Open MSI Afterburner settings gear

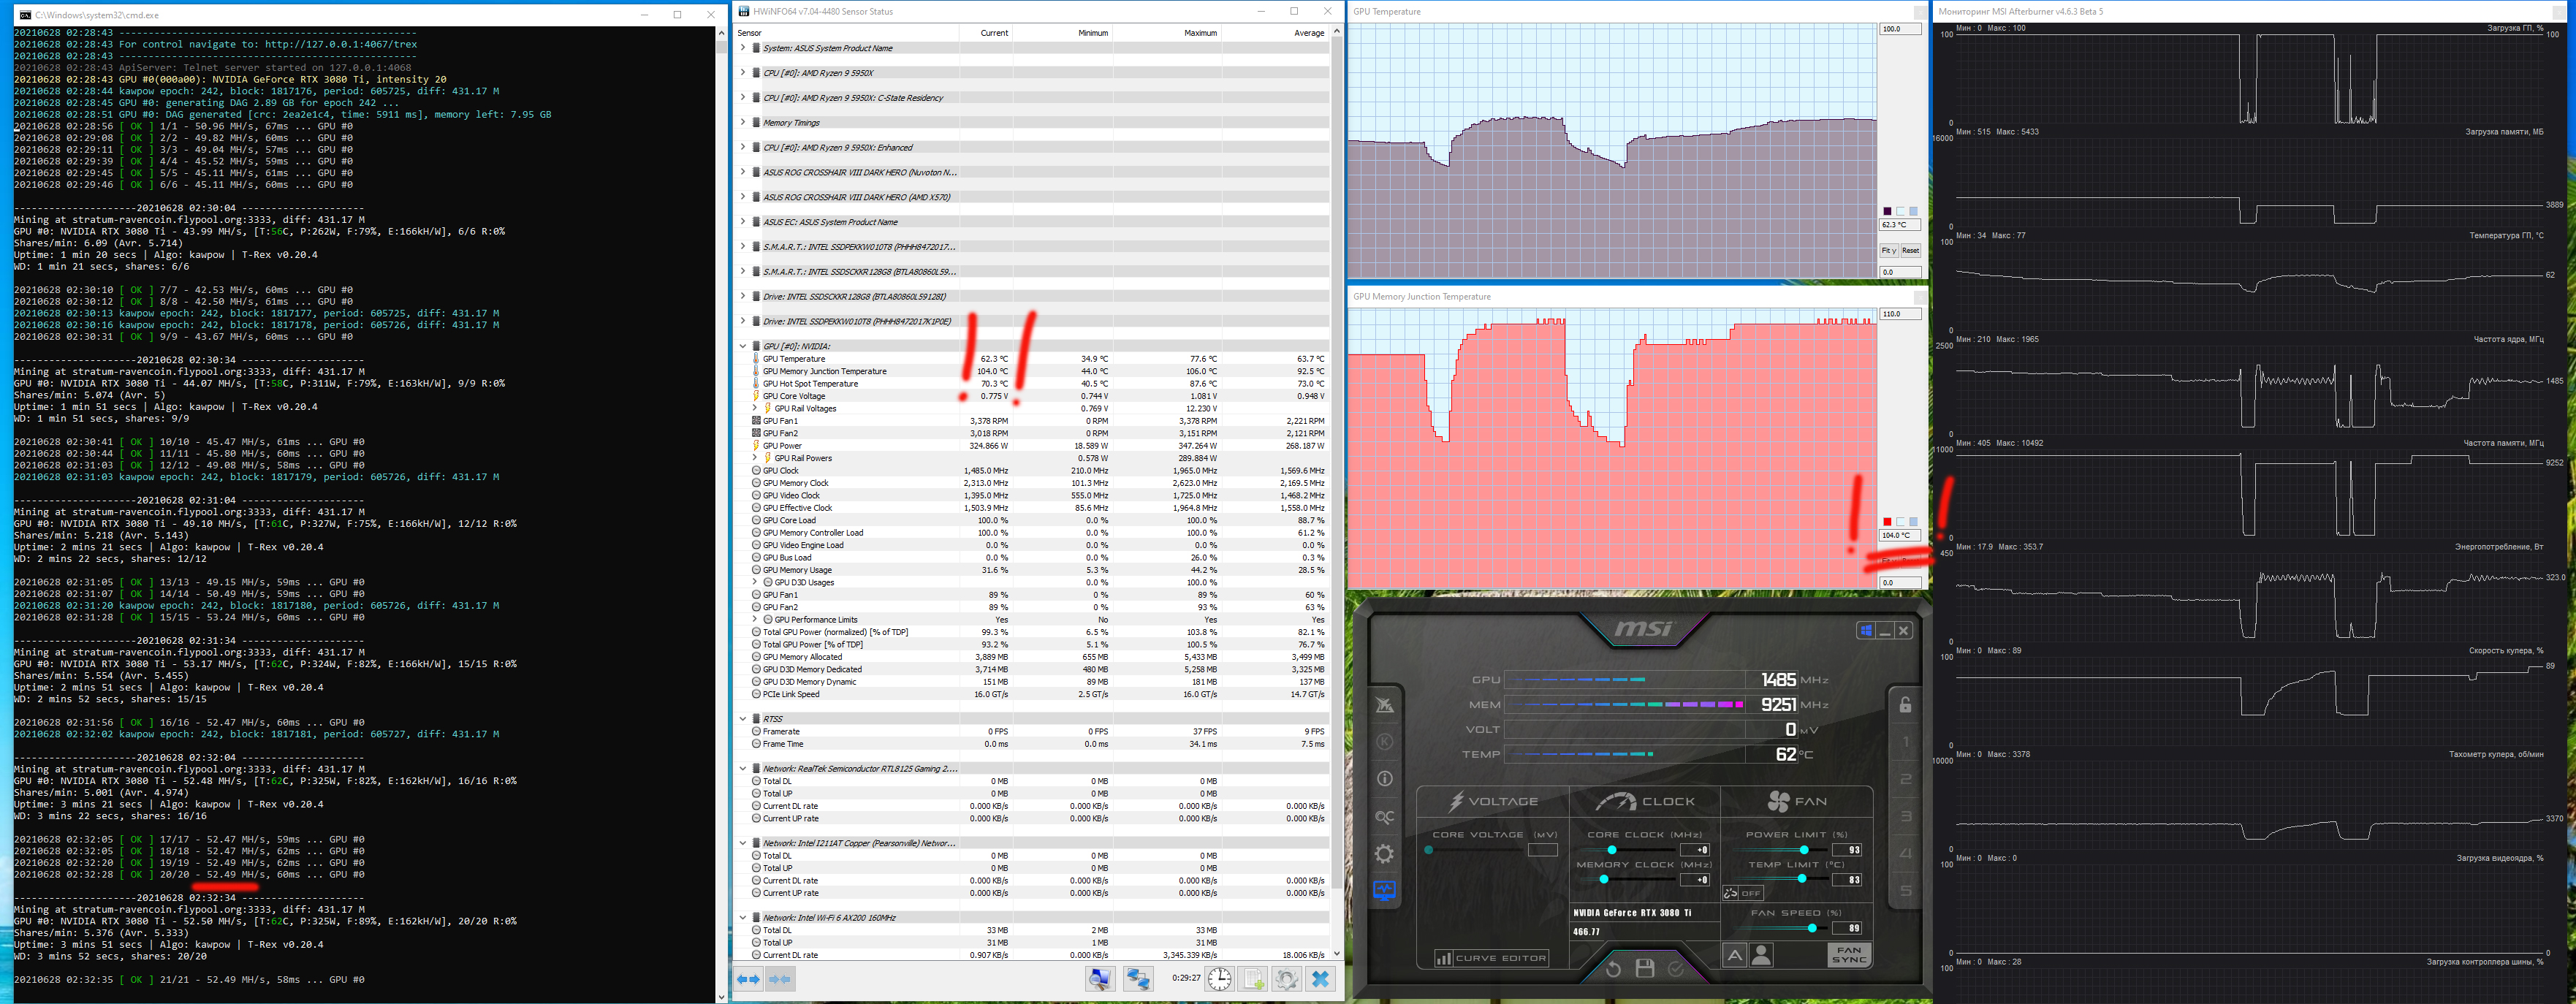(1384, 853)
